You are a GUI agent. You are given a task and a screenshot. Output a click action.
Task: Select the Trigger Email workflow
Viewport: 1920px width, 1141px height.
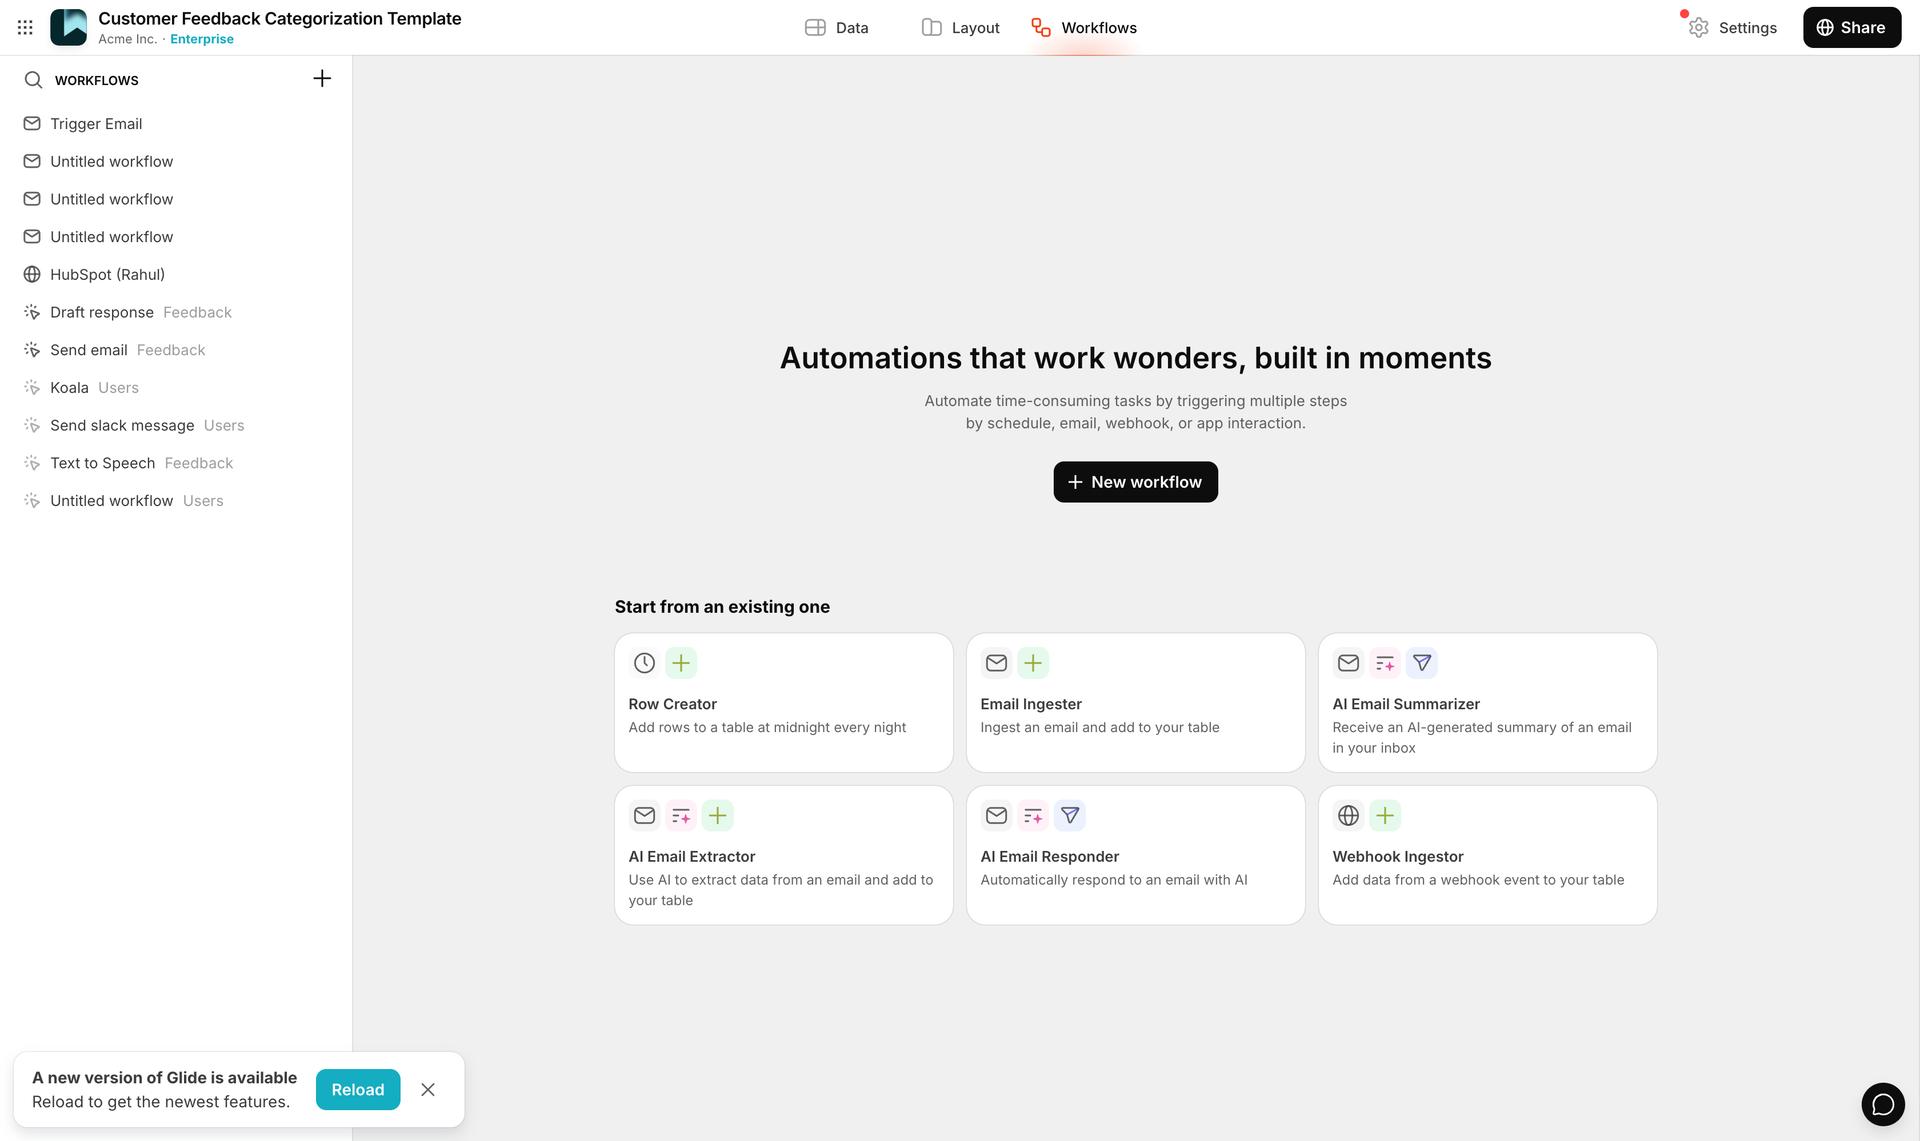tap(96, 123)
